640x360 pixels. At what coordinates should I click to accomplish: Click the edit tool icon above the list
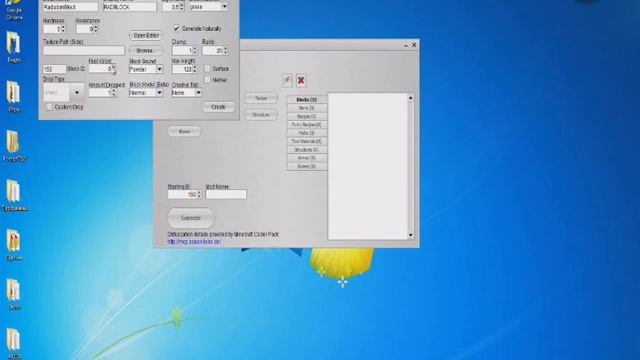287,80
